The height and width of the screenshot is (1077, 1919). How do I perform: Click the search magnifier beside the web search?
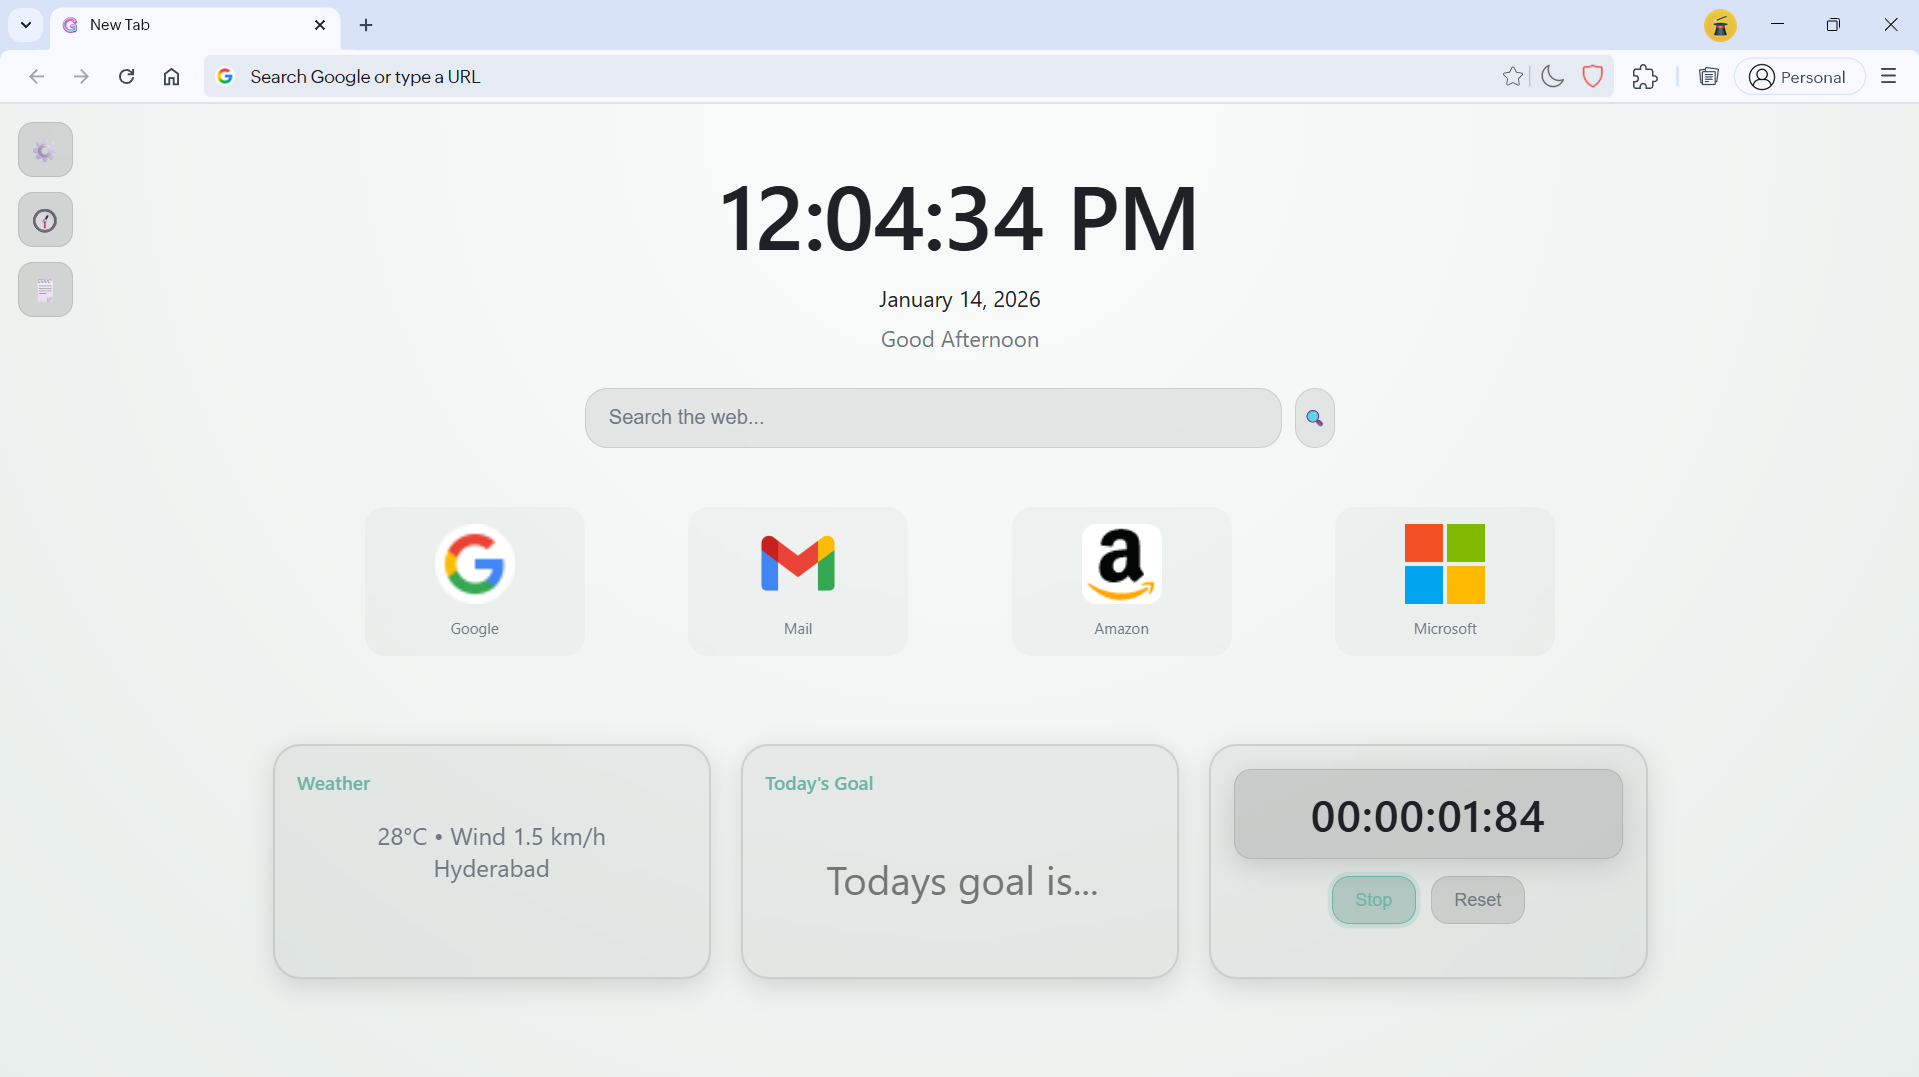pos(1313,417)
